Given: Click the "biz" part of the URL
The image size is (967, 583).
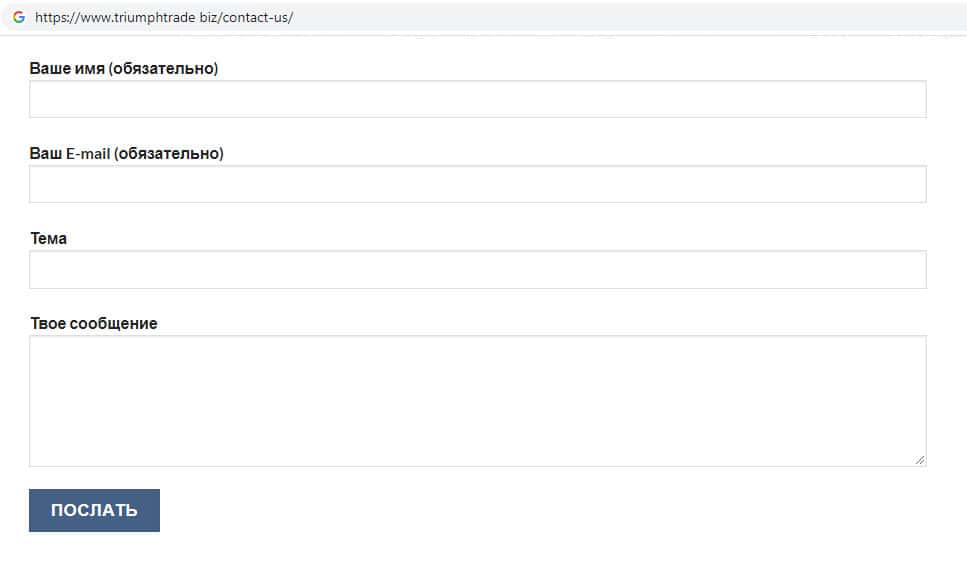Looking at the screenshot, I should [x=208, y=18].
